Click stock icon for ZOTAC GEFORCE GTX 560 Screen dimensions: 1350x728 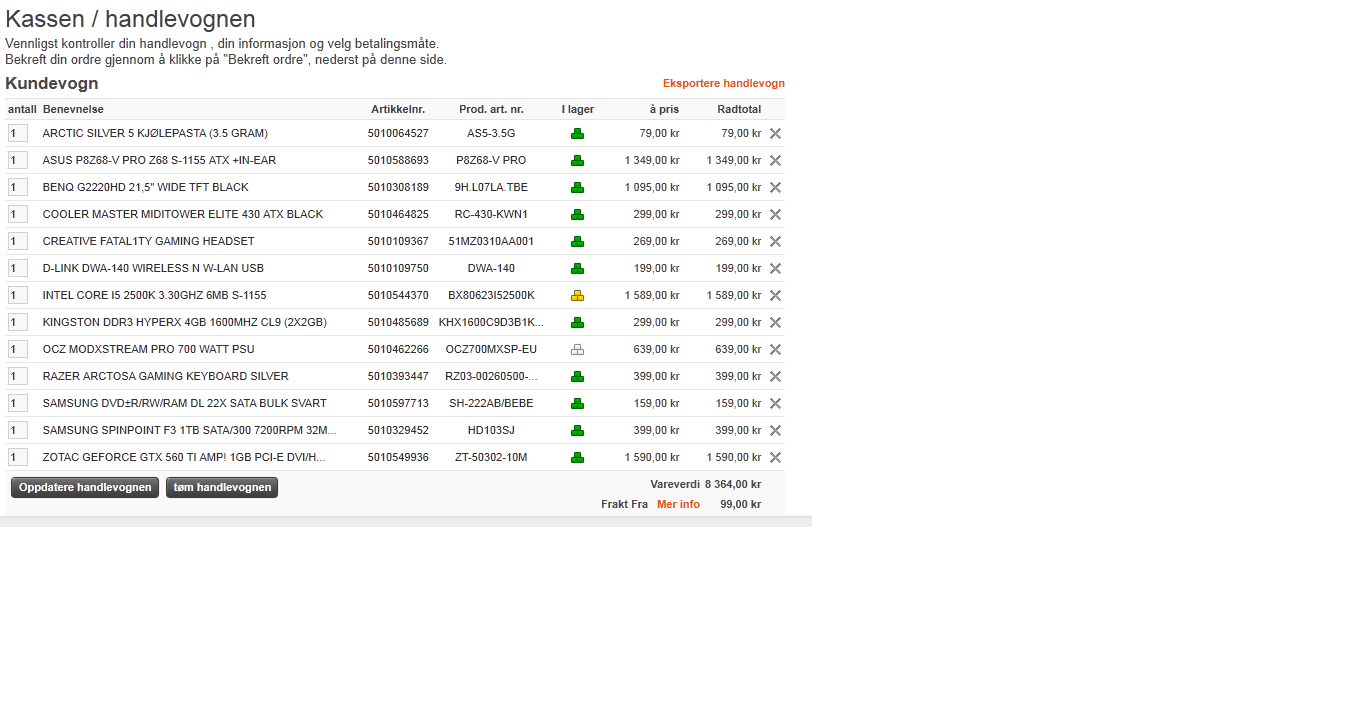click(x=577, y=457)
